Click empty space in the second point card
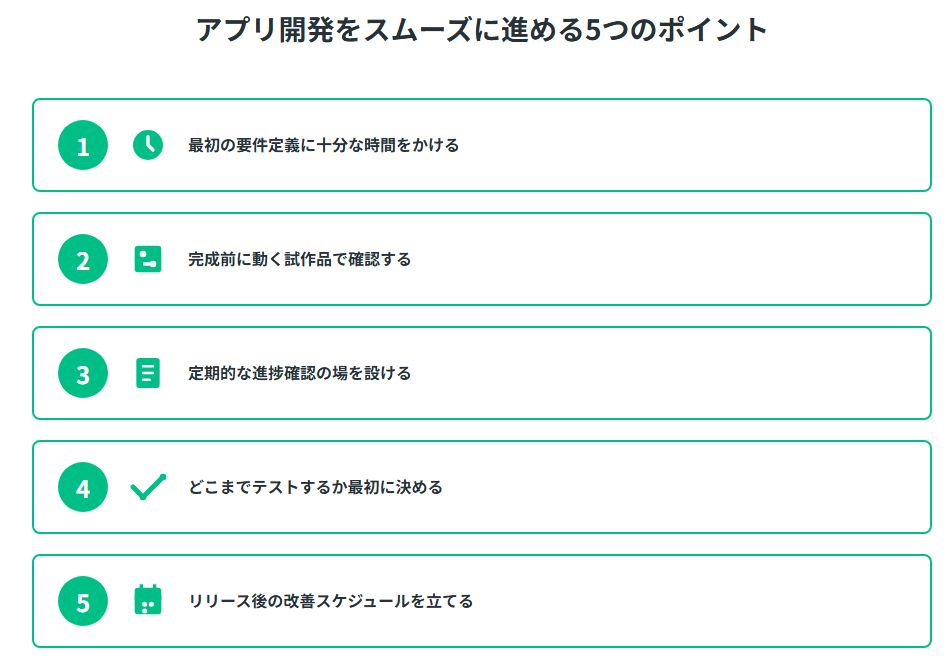The width and height of the screenshot is (947, 667). coord(700,259)
